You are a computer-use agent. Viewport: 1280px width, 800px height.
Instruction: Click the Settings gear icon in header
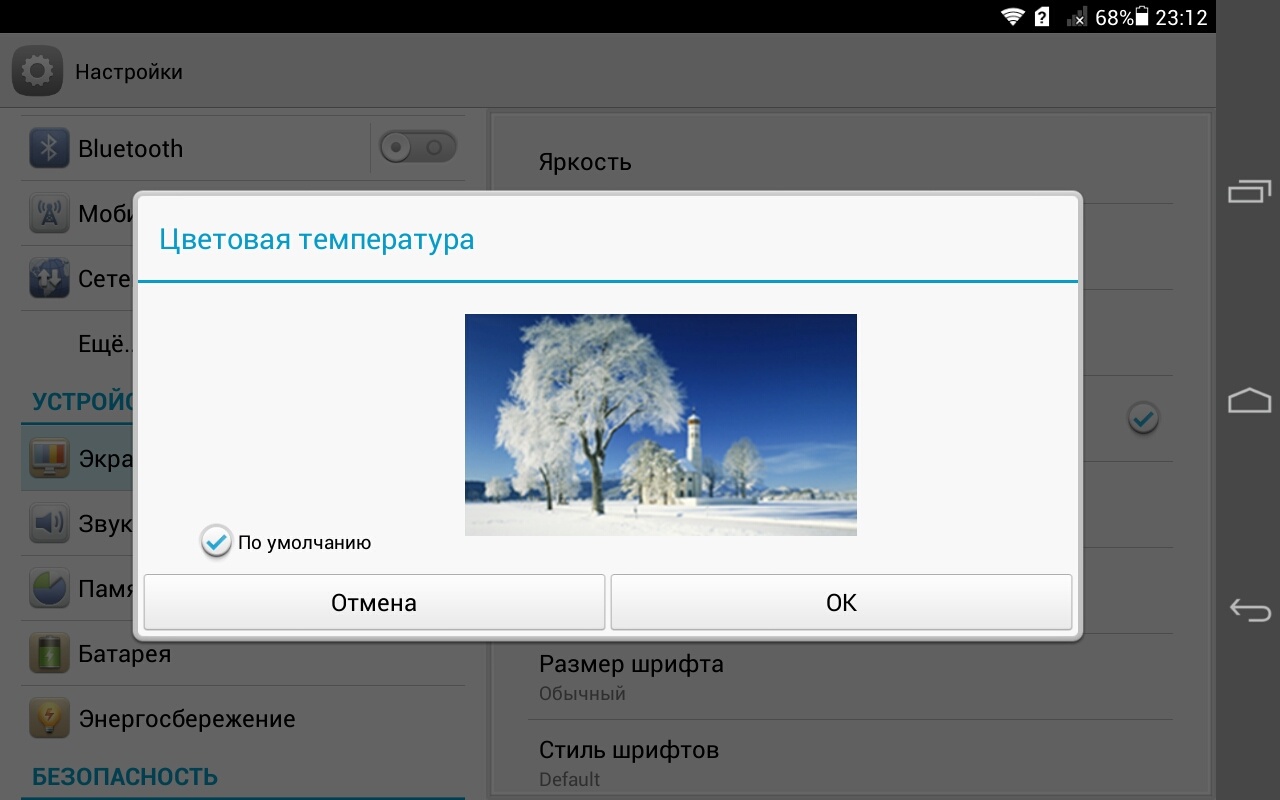(x=37, y=71)
